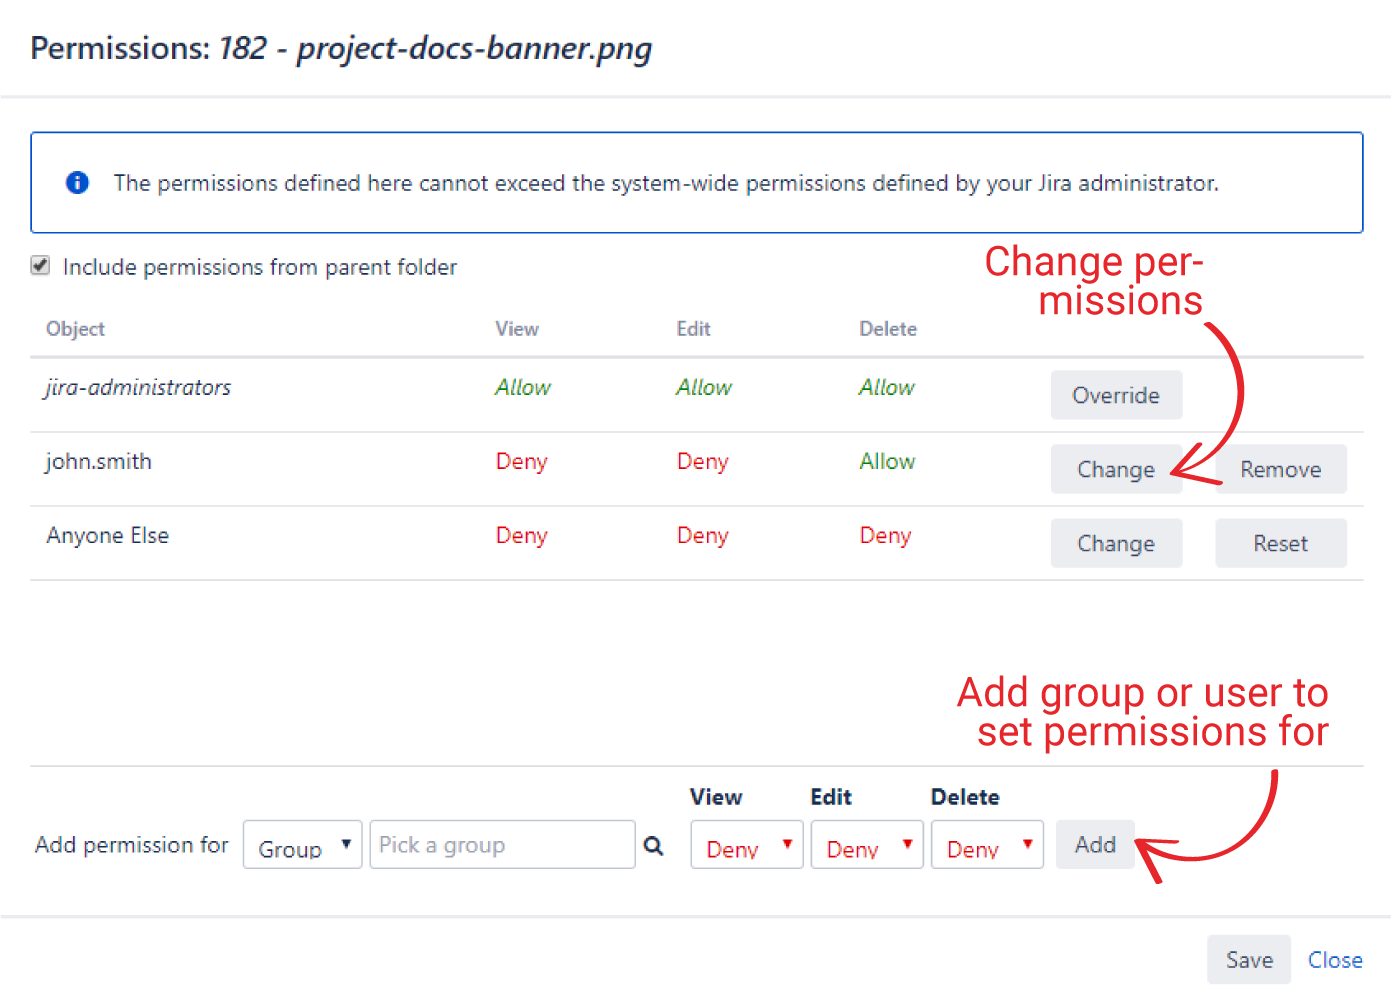Click the Object column header
The image size is (1391, 993).
coord(74,328)
